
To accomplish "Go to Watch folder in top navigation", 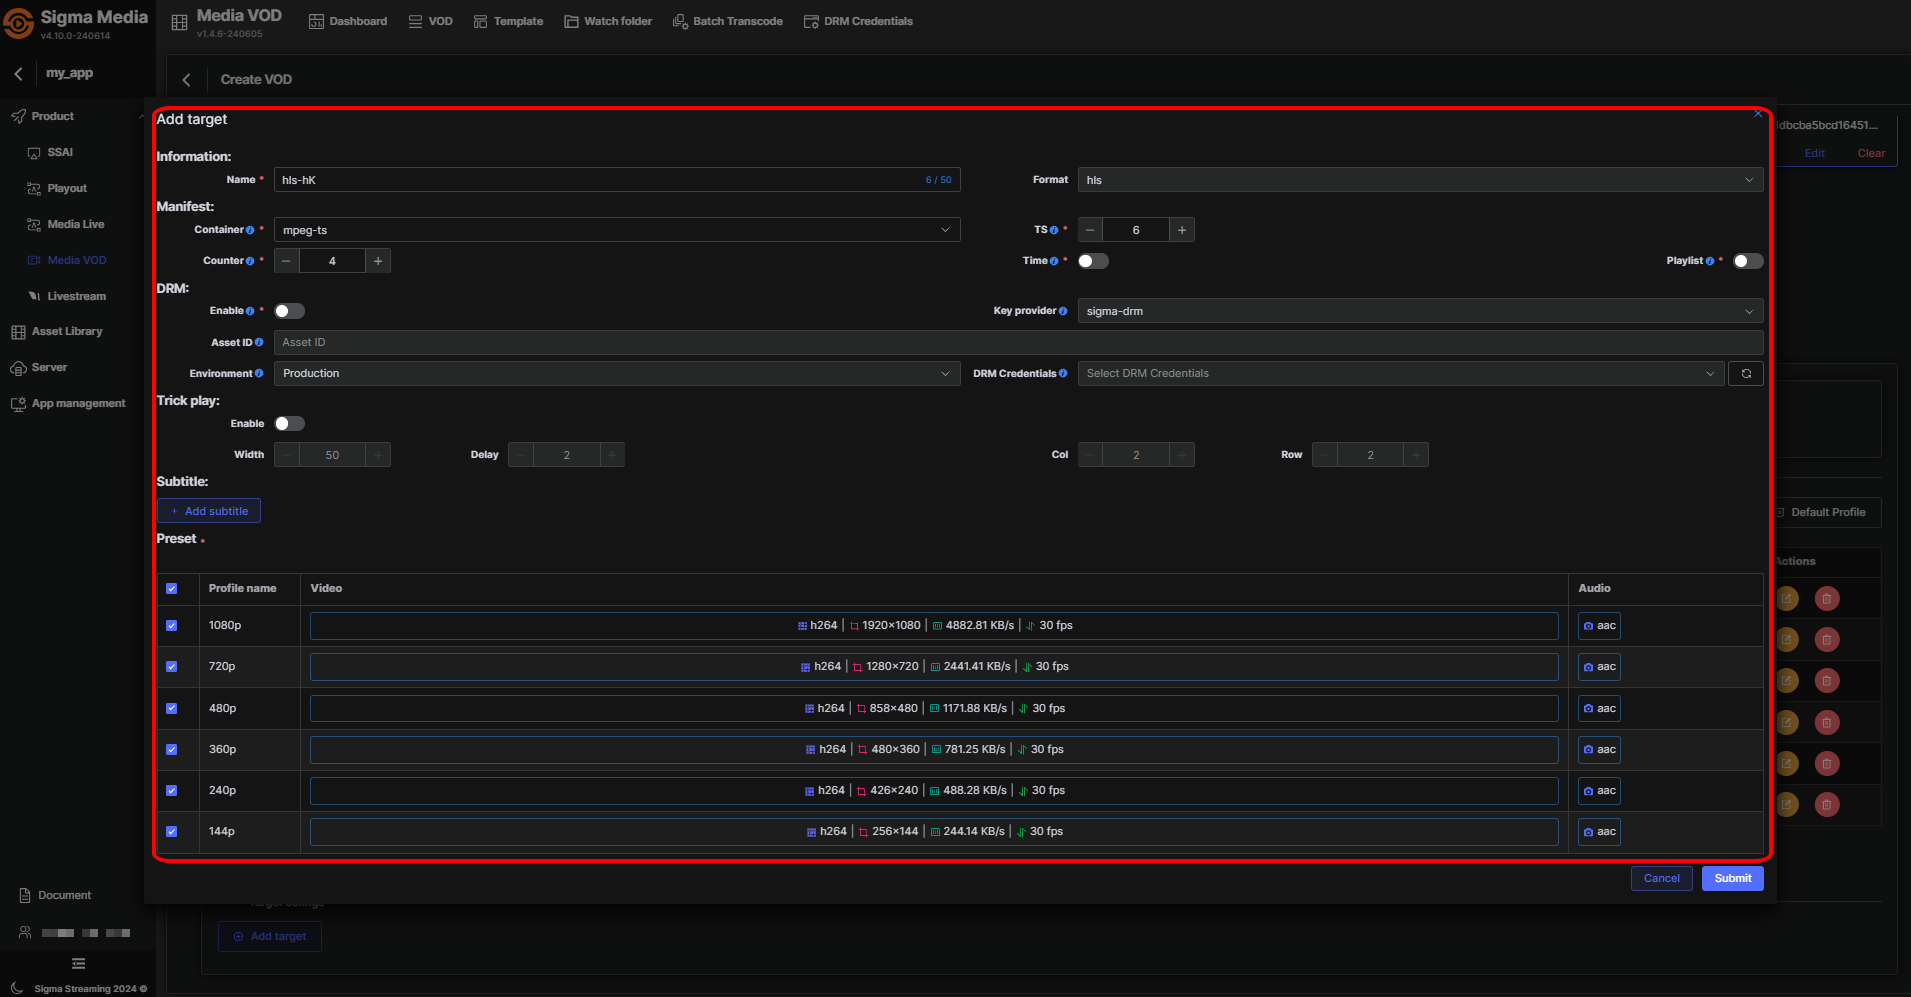I will (608, 21).
